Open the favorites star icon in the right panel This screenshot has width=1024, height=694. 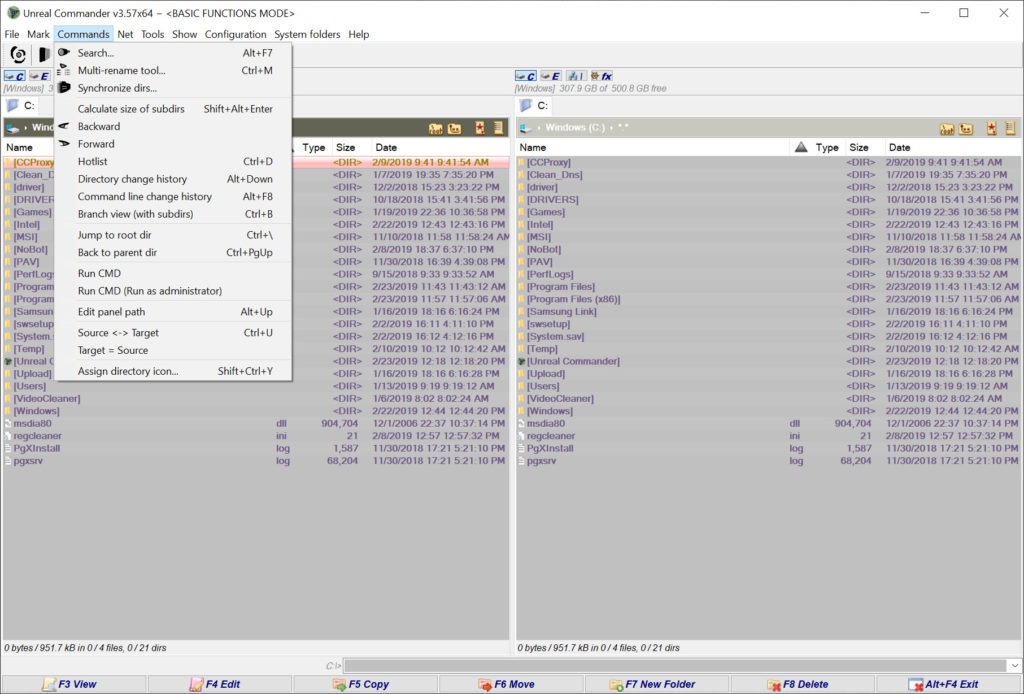(x=991, y=129)
